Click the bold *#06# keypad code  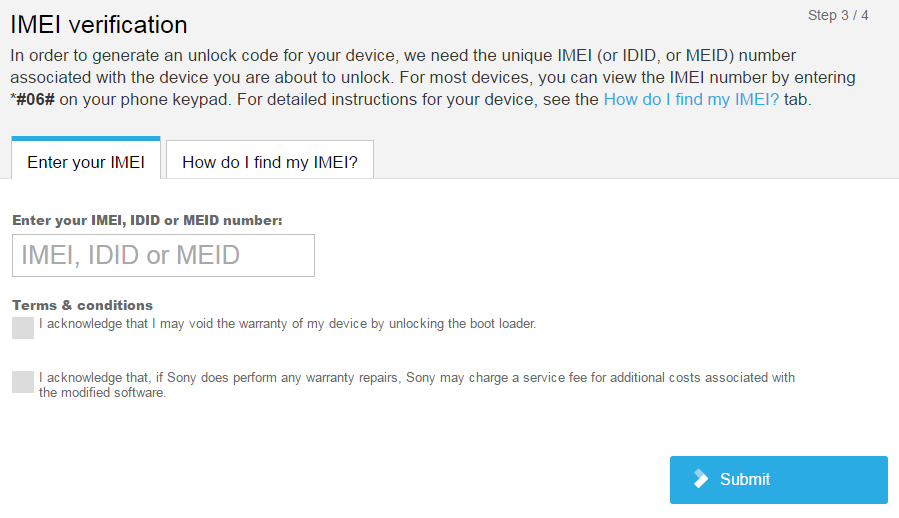[x=33, y=100]
